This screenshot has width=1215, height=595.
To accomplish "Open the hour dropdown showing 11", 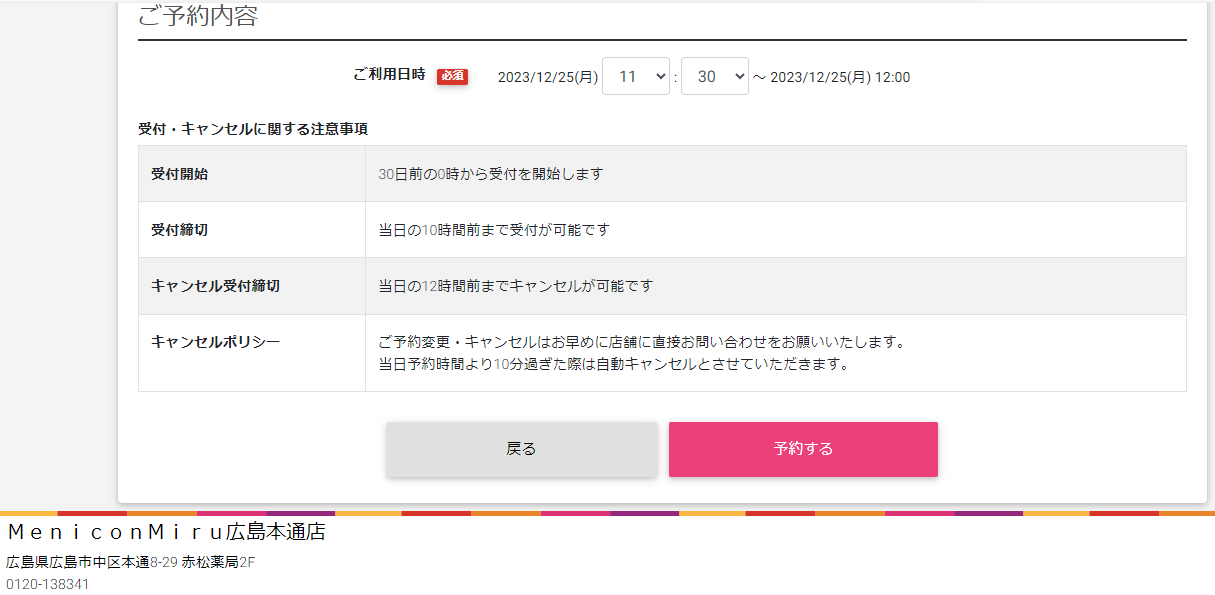I will click(635, 76).
